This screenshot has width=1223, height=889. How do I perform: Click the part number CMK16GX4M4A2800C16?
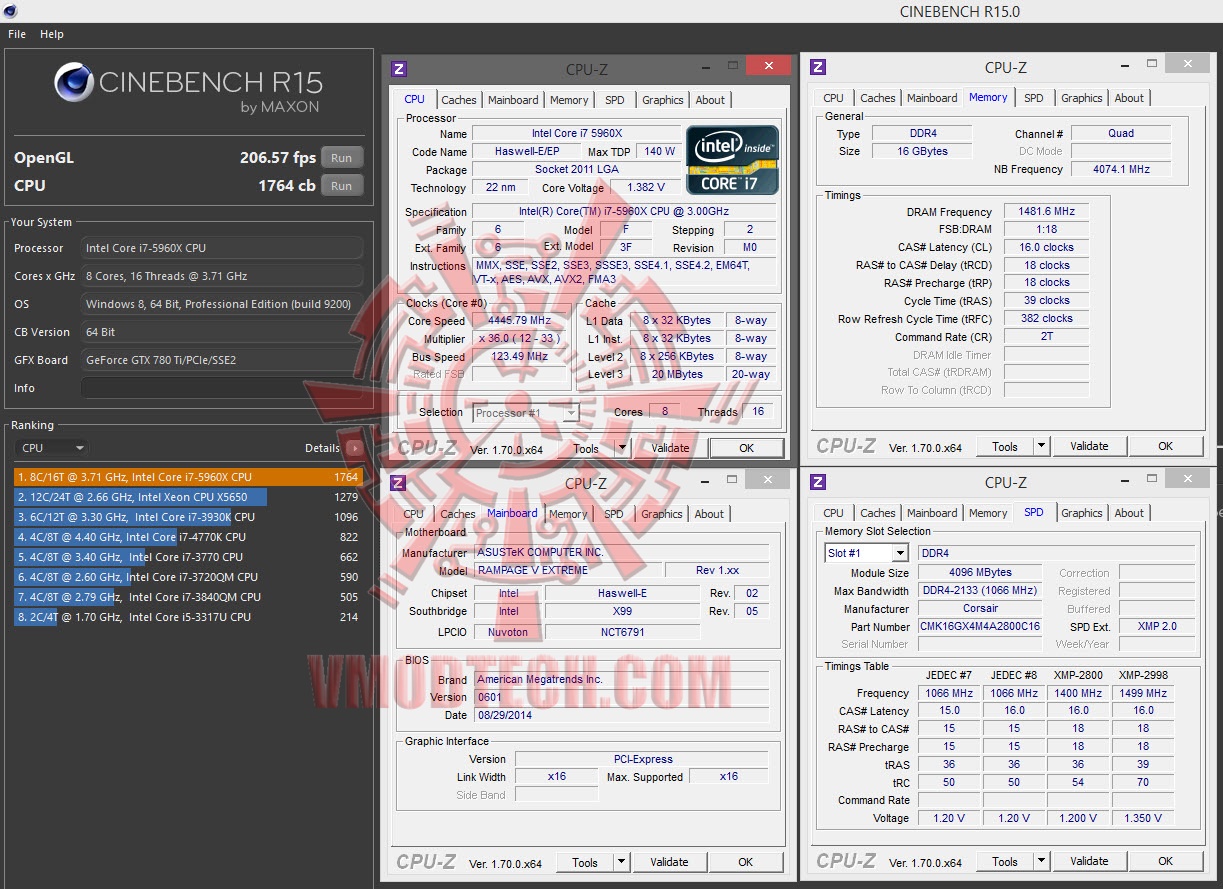tap(980, 626)
